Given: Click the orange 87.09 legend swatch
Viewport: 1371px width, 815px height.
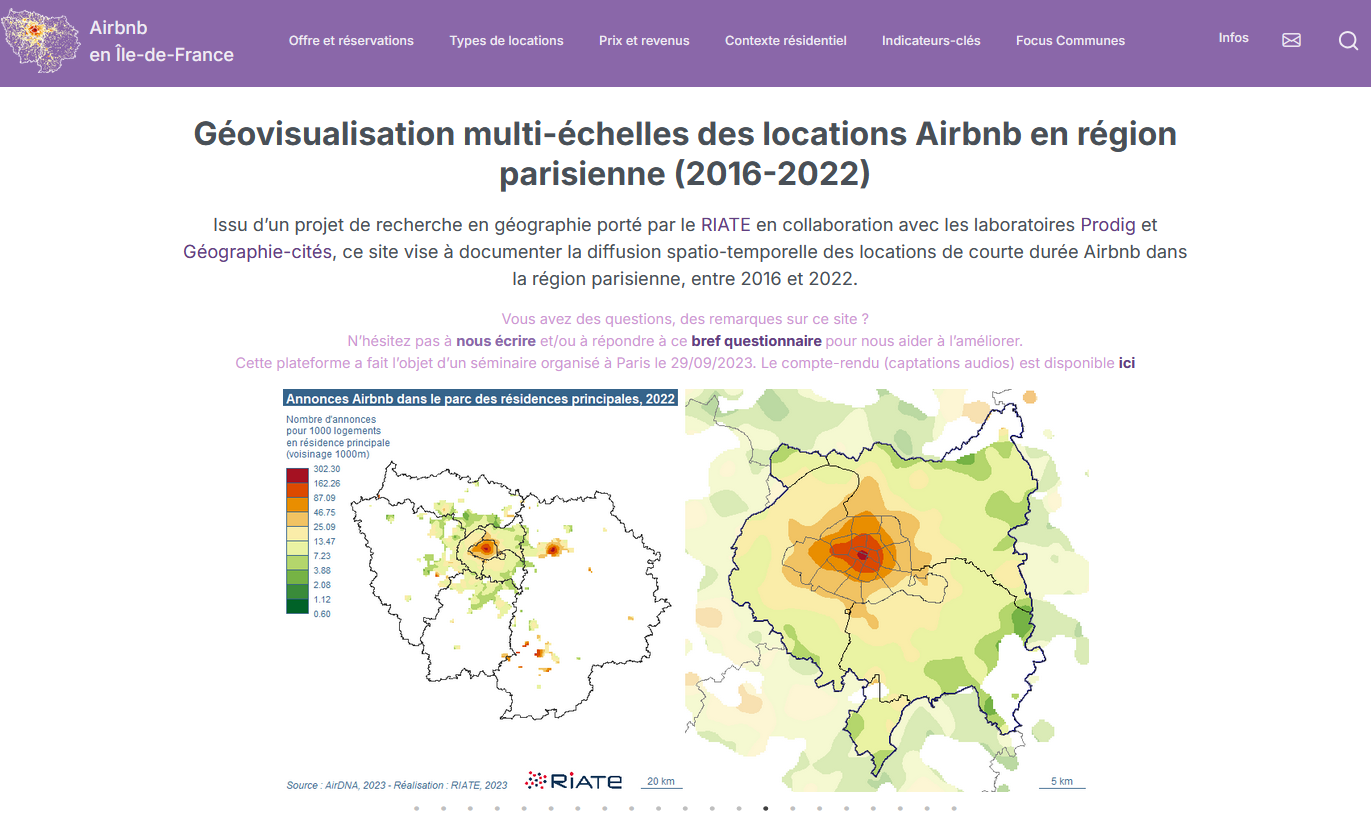Looking at the screenshot, I should 297,504.
